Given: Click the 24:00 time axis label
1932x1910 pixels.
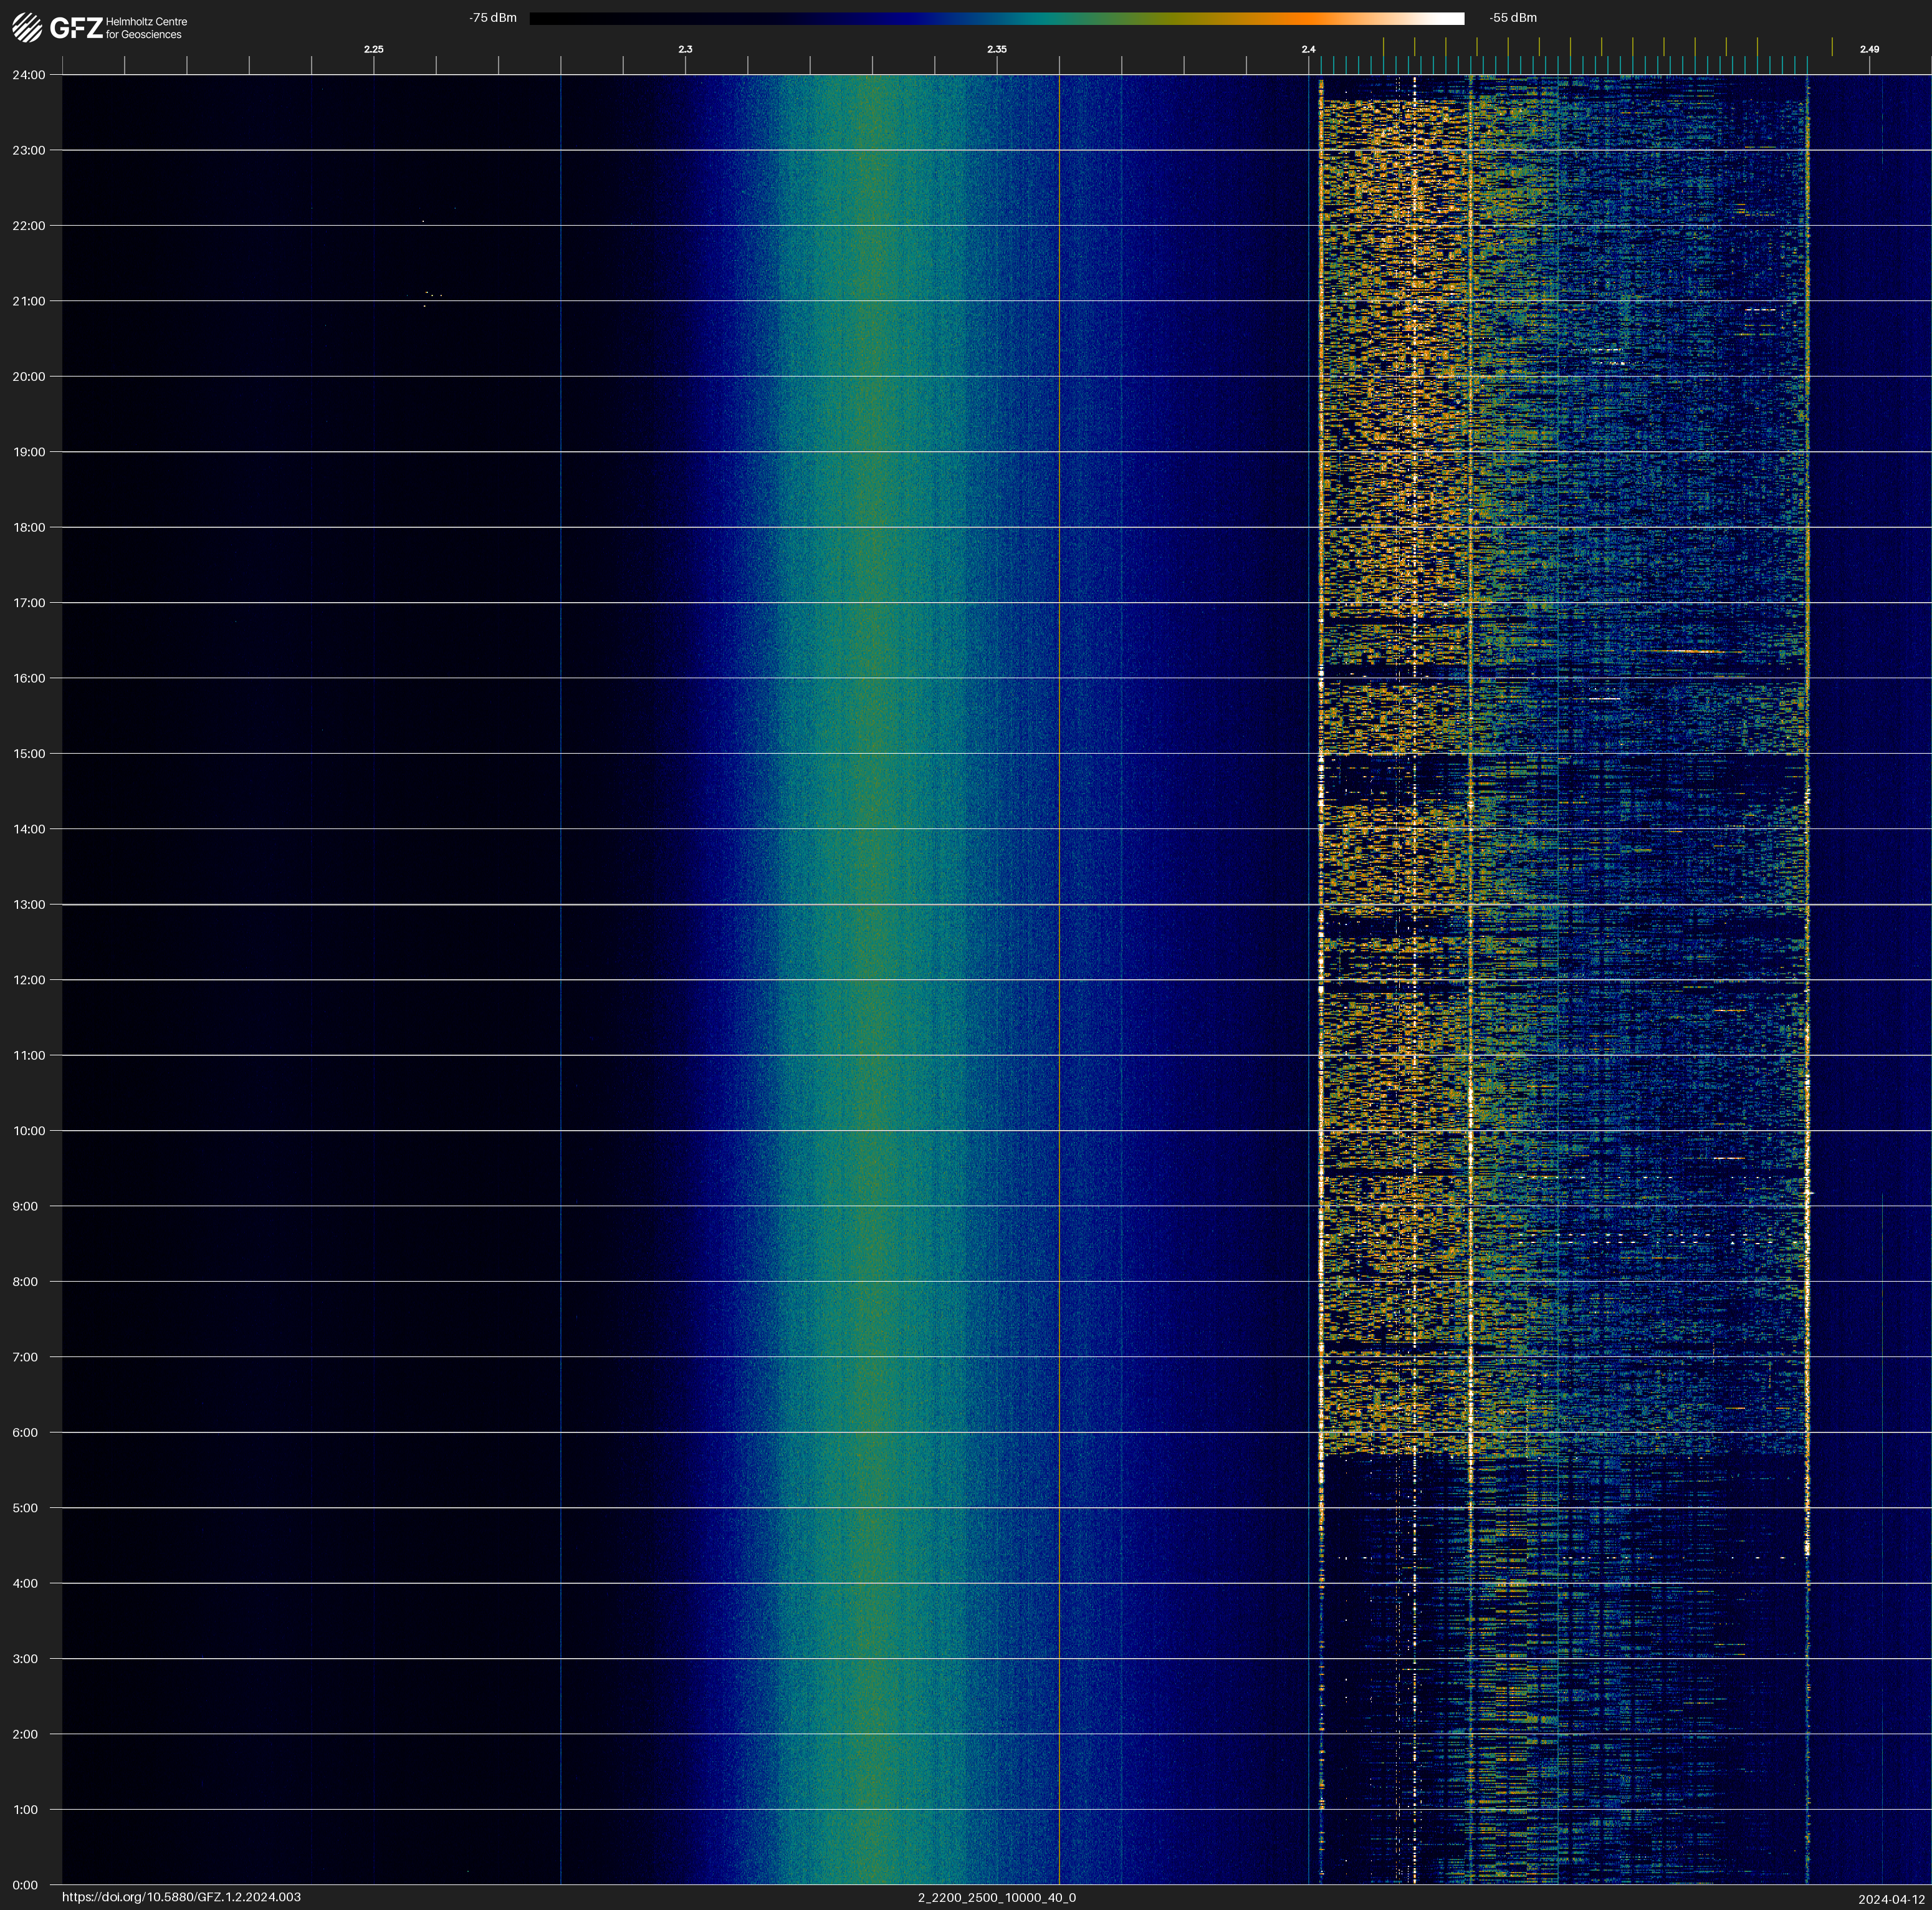Looking at the screenshot, I should pos(28,75).
